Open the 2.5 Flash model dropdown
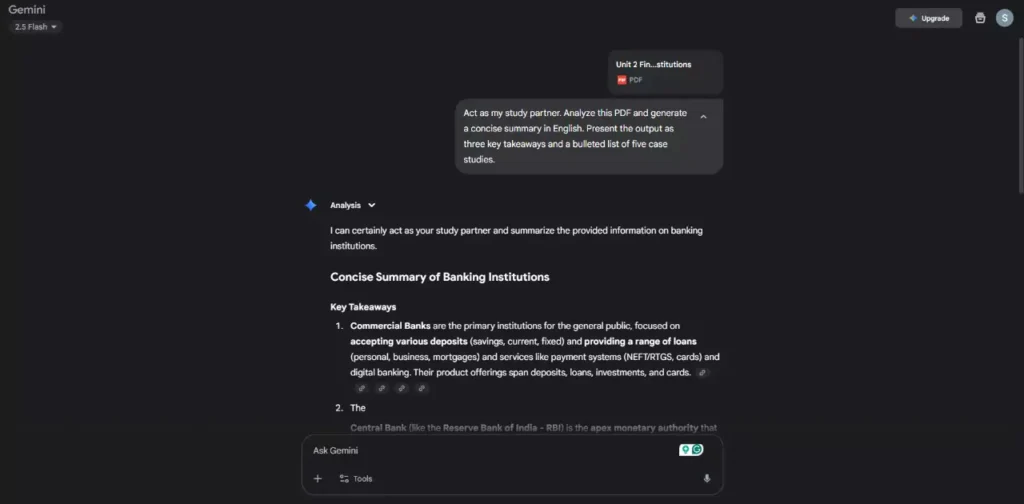1024x504 pixels. (36, 27)
